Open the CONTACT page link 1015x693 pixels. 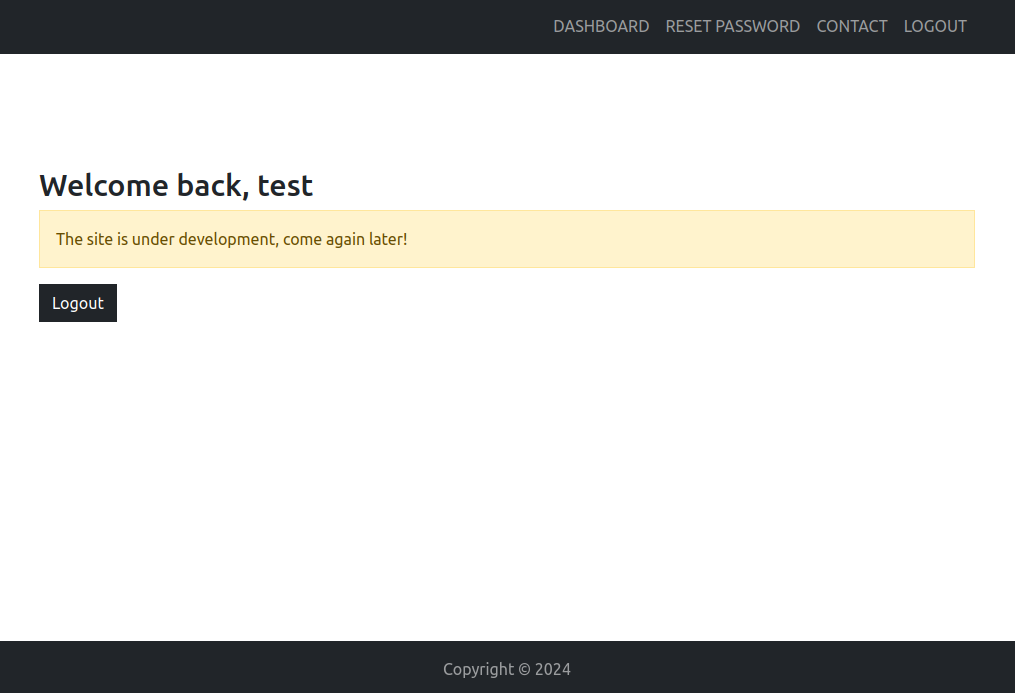[852, 27]
